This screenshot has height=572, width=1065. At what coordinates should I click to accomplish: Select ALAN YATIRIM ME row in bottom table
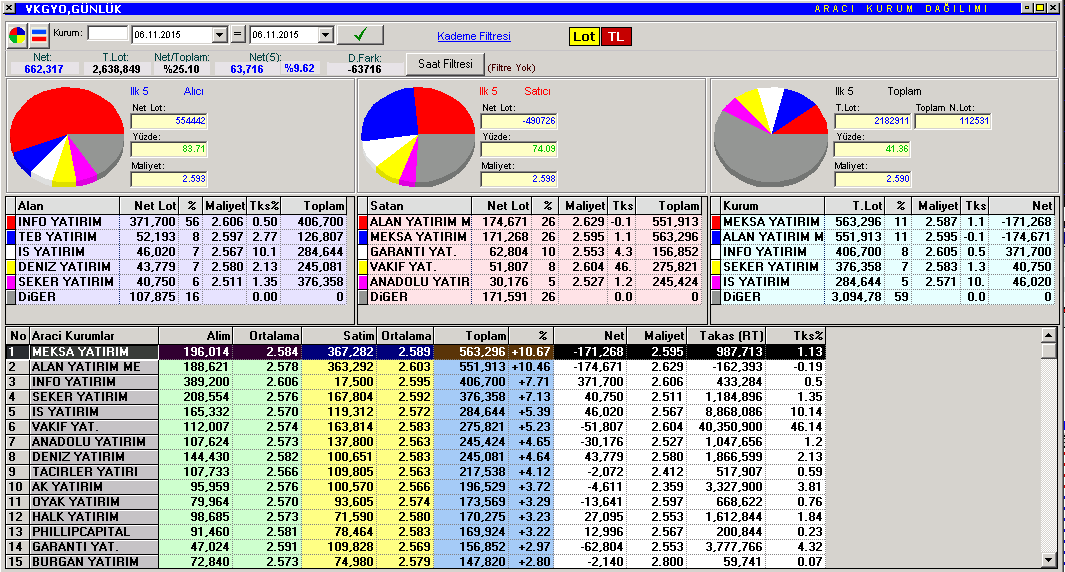[416, 367]
